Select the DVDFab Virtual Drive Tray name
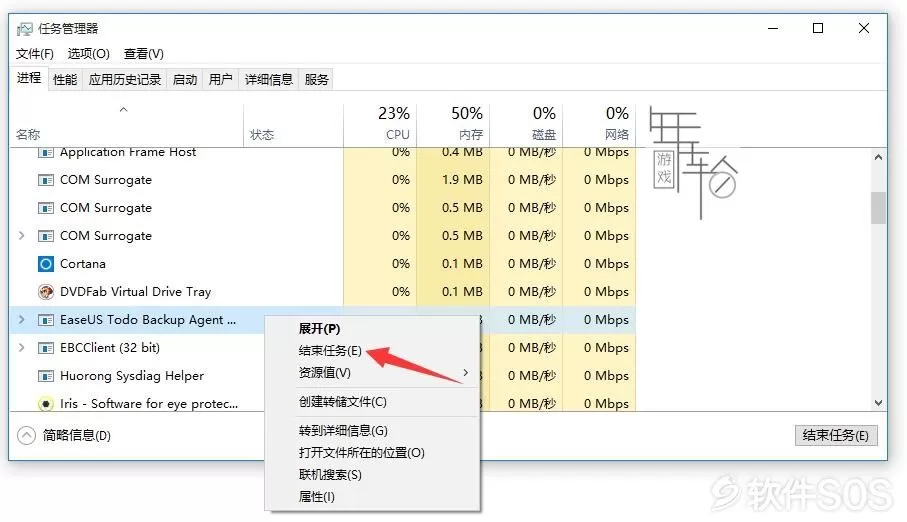Image resolution: width=907 pixels, height=522 pixels. click(135, 292)
